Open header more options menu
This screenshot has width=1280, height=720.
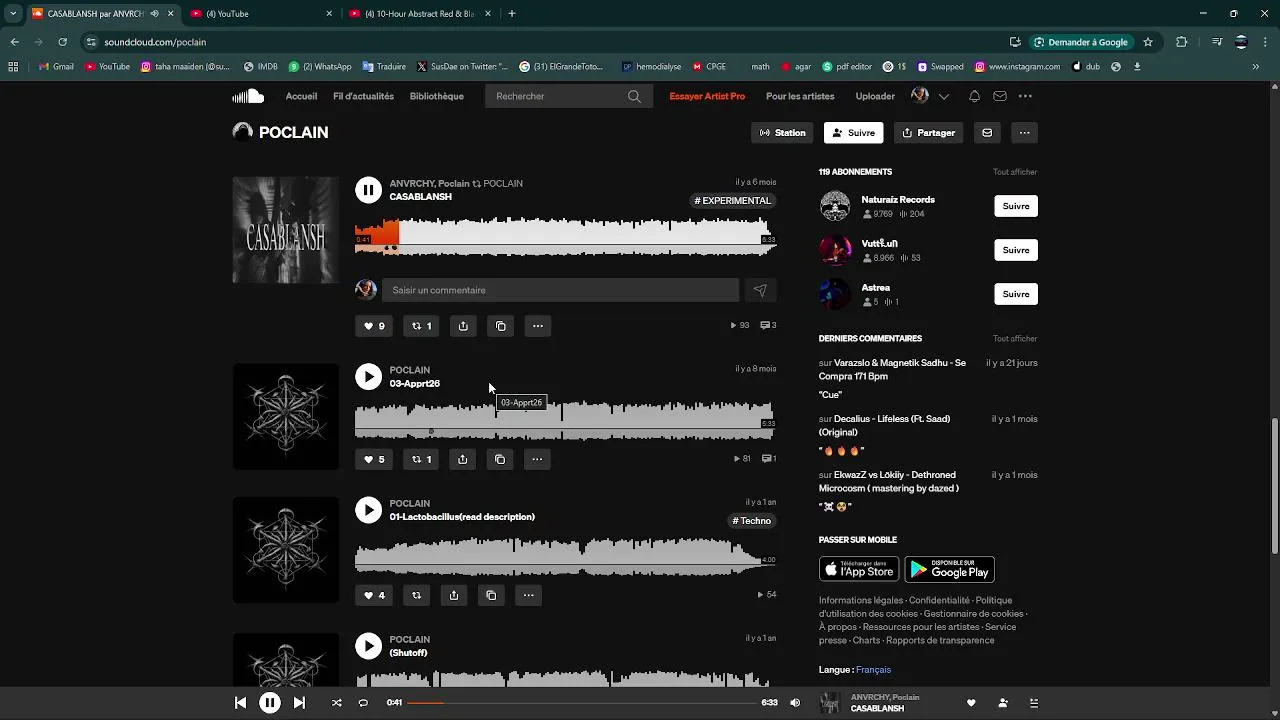(x=1025, y=96)
